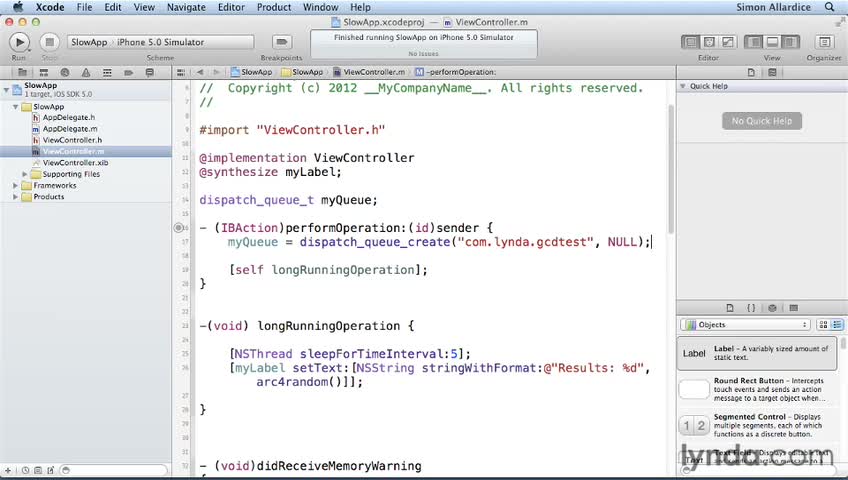Filter recently edited files
The width and height of the screenshot is (848, 480).
point(25,470)
